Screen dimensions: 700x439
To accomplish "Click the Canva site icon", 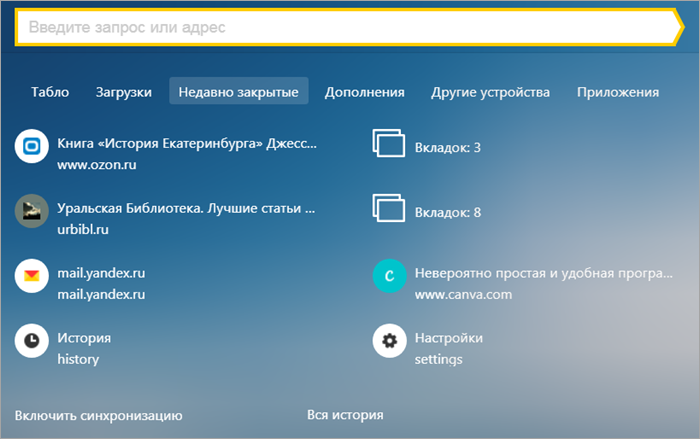I will [x=390, y=276].
